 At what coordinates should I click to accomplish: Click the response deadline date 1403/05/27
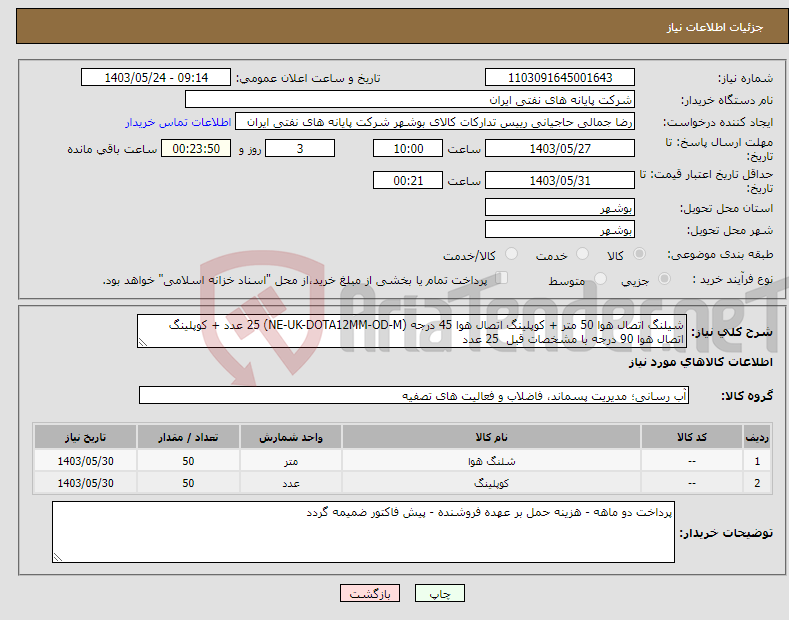[x=560, y=148]
